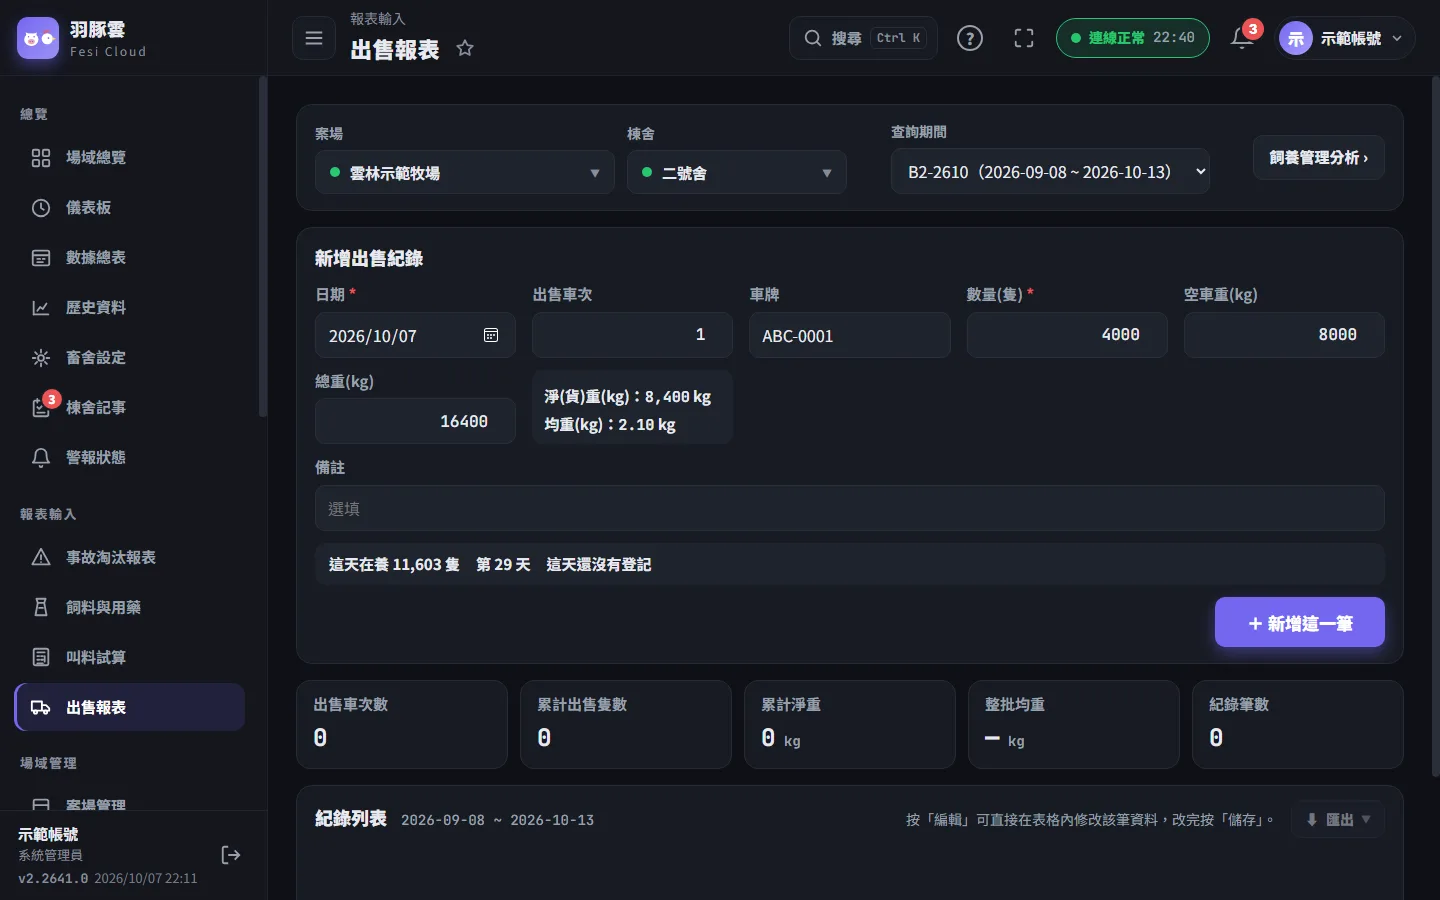Click the 羽豚雲 Fesi Cloud logo
Screen dimensions: 1440x900
(82, 38)
